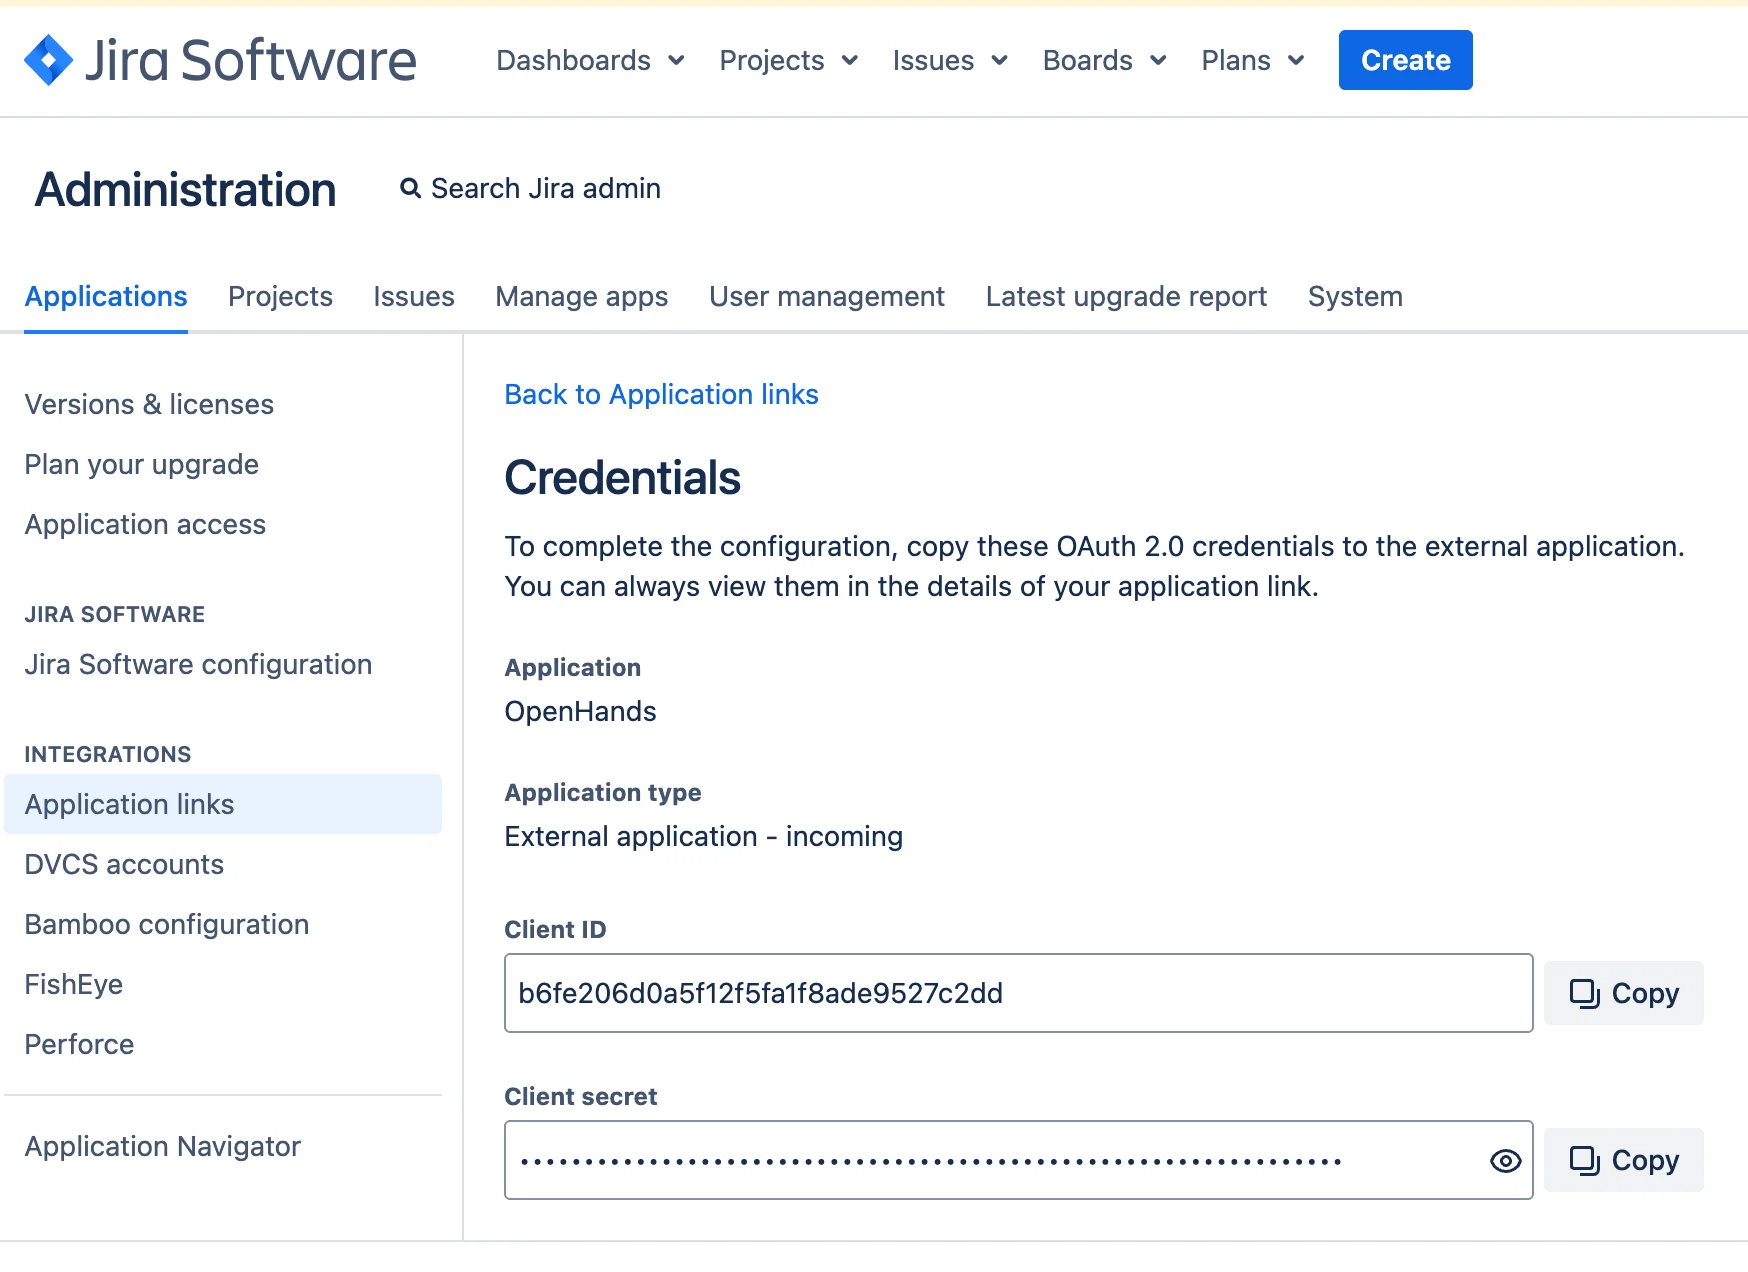Select the Applications admin tab
Image resolution: width=1748 pixels, height=1272 pixels.
click(x=106, y=297)
